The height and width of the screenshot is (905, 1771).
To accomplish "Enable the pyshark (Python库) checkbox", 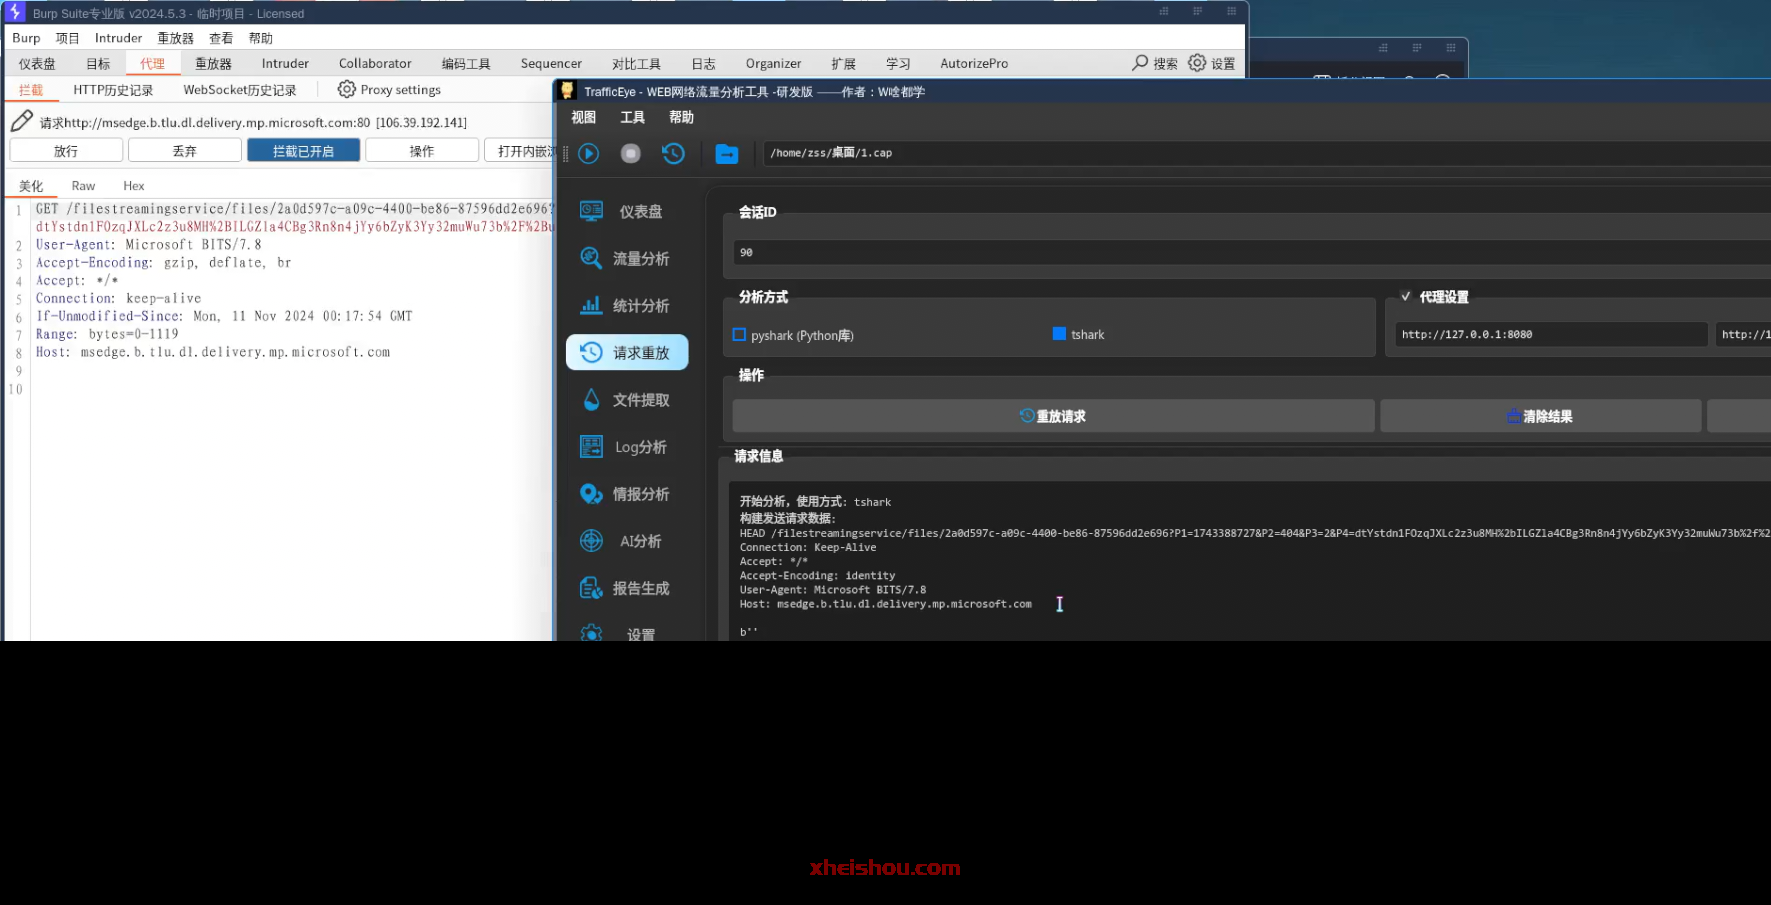I will (740, 335).
